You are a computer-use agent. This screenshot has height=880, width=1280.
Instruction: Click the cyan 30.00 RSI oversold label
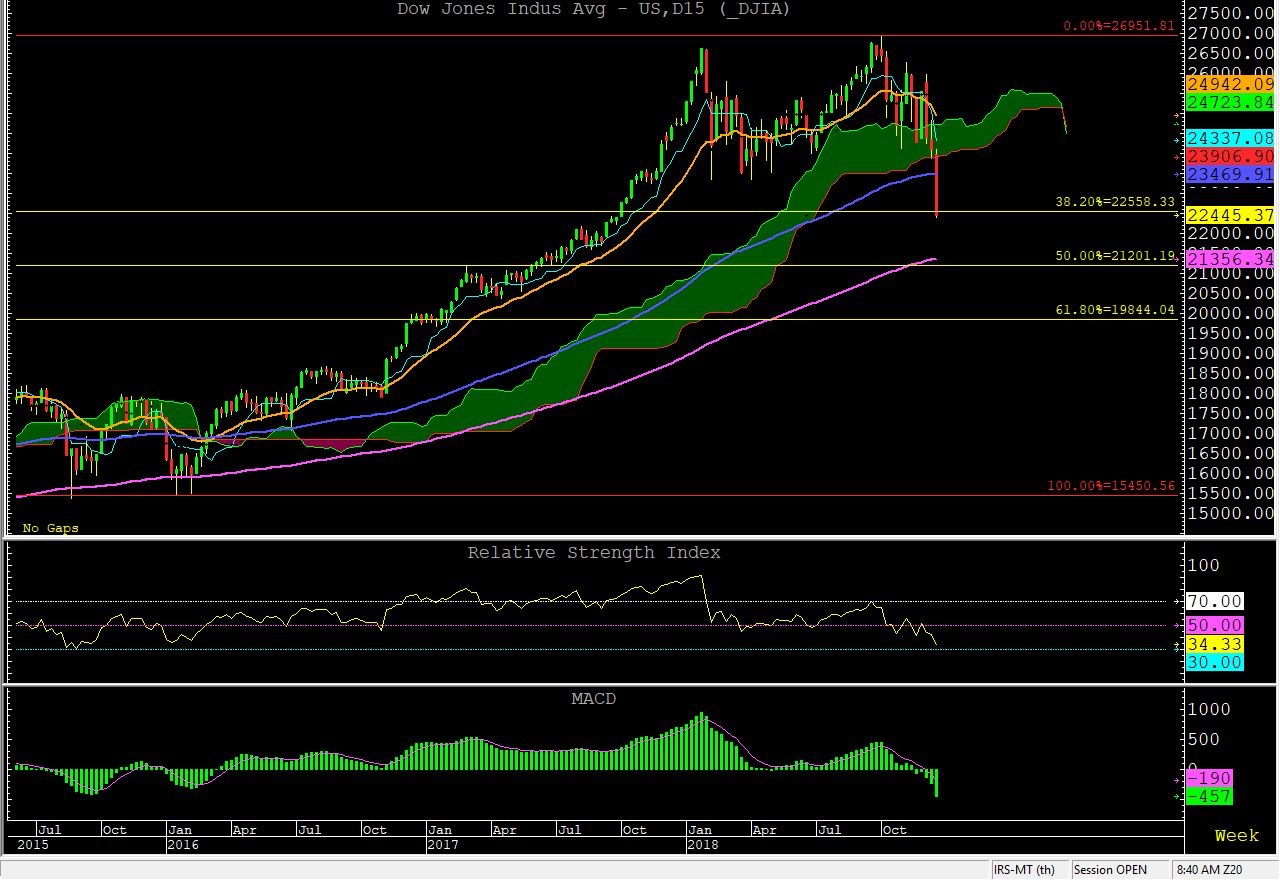coord(1214,662)
